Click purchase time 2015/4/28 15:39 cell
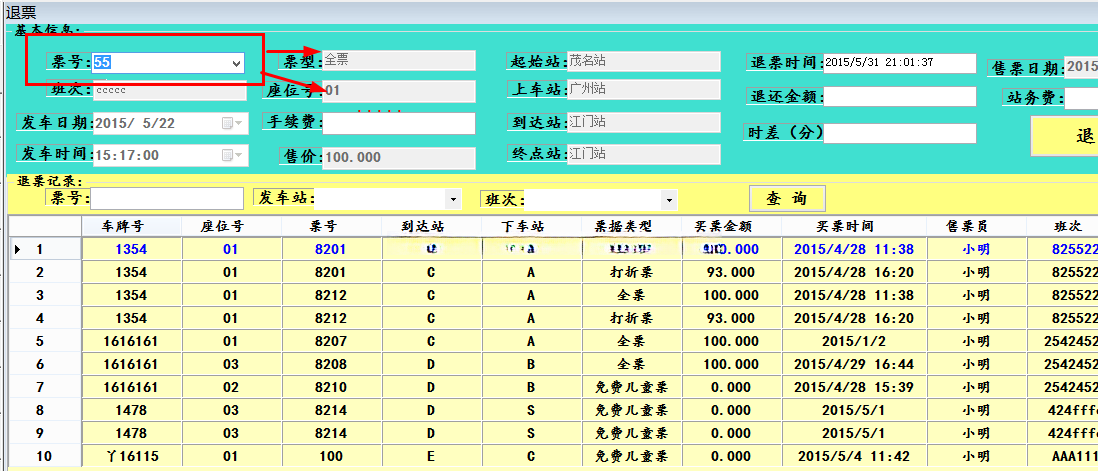The width and height of the screenshot is (1098, 471). 854,388
